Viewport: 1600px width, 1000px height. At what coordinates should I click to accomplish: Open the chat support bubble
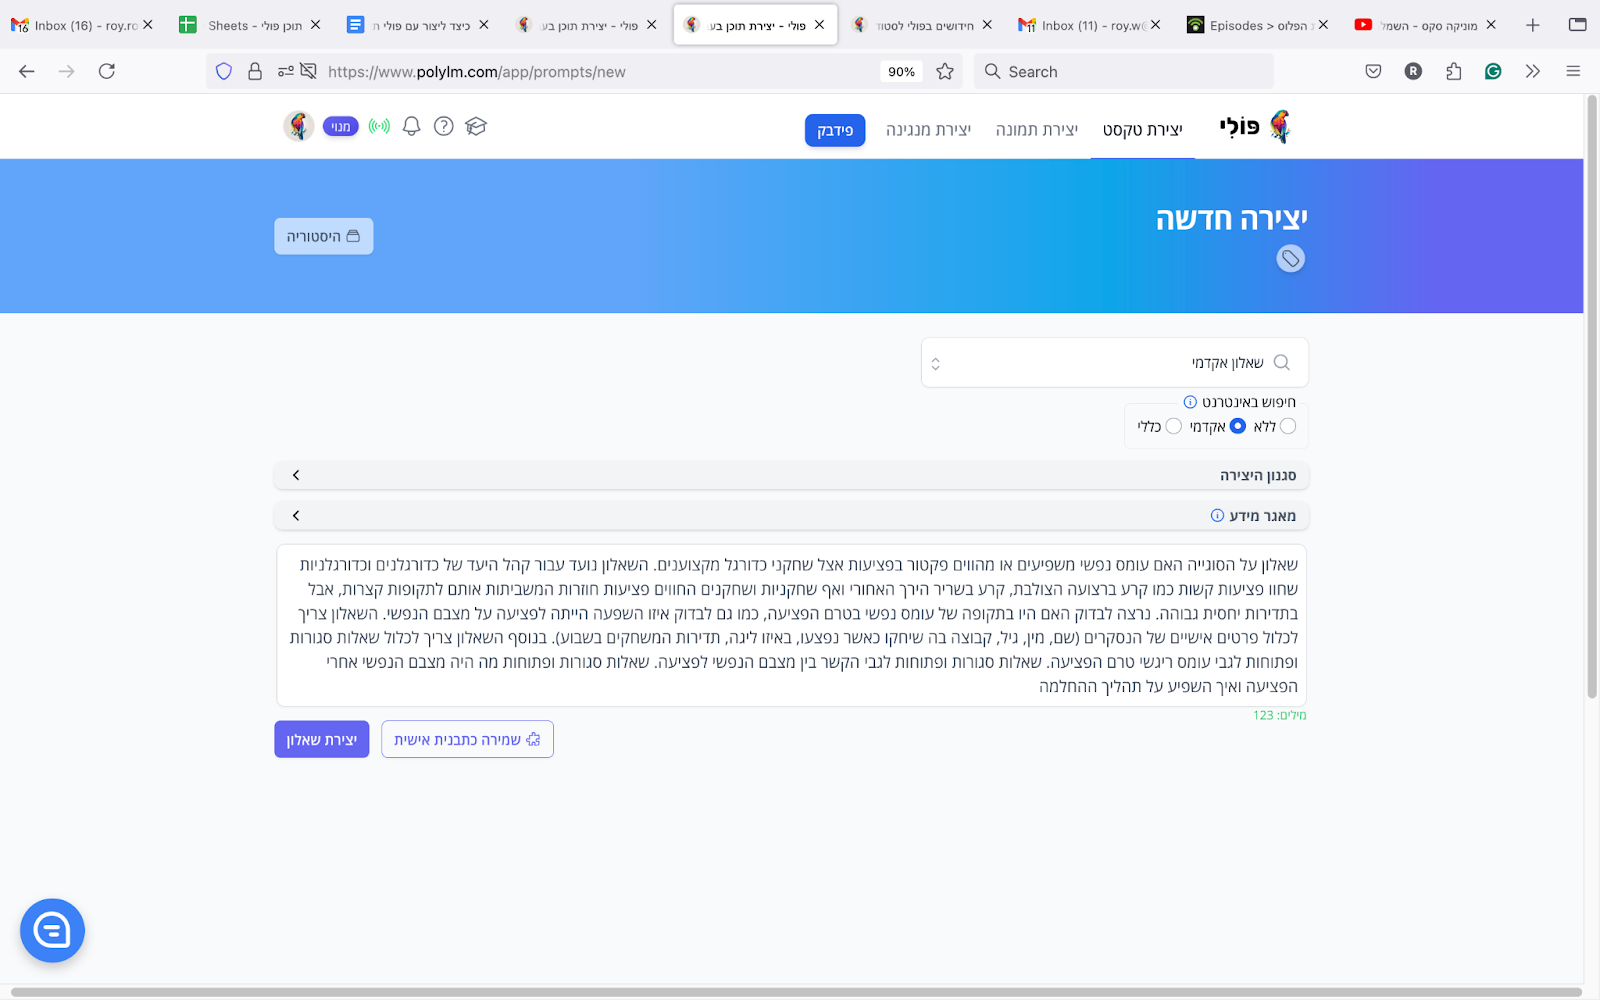tap(52, 930)
